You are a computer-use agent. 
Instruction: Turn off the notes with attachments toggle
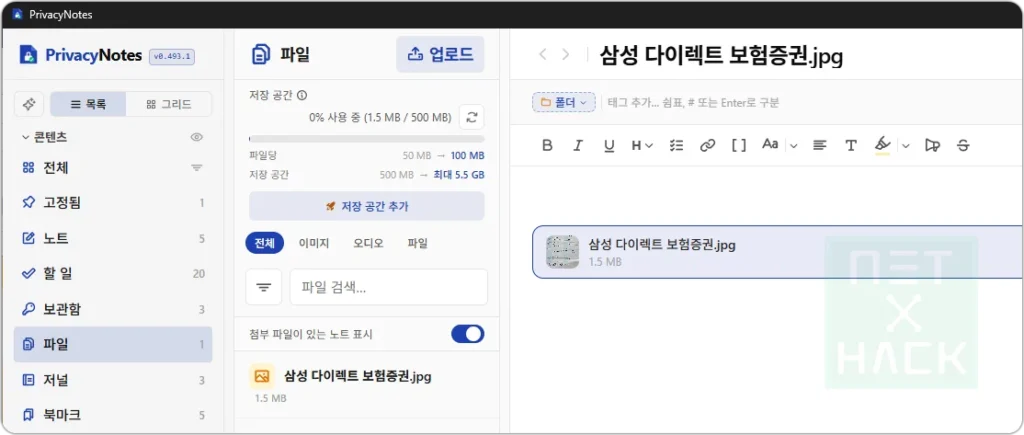(x=468, y=334)
